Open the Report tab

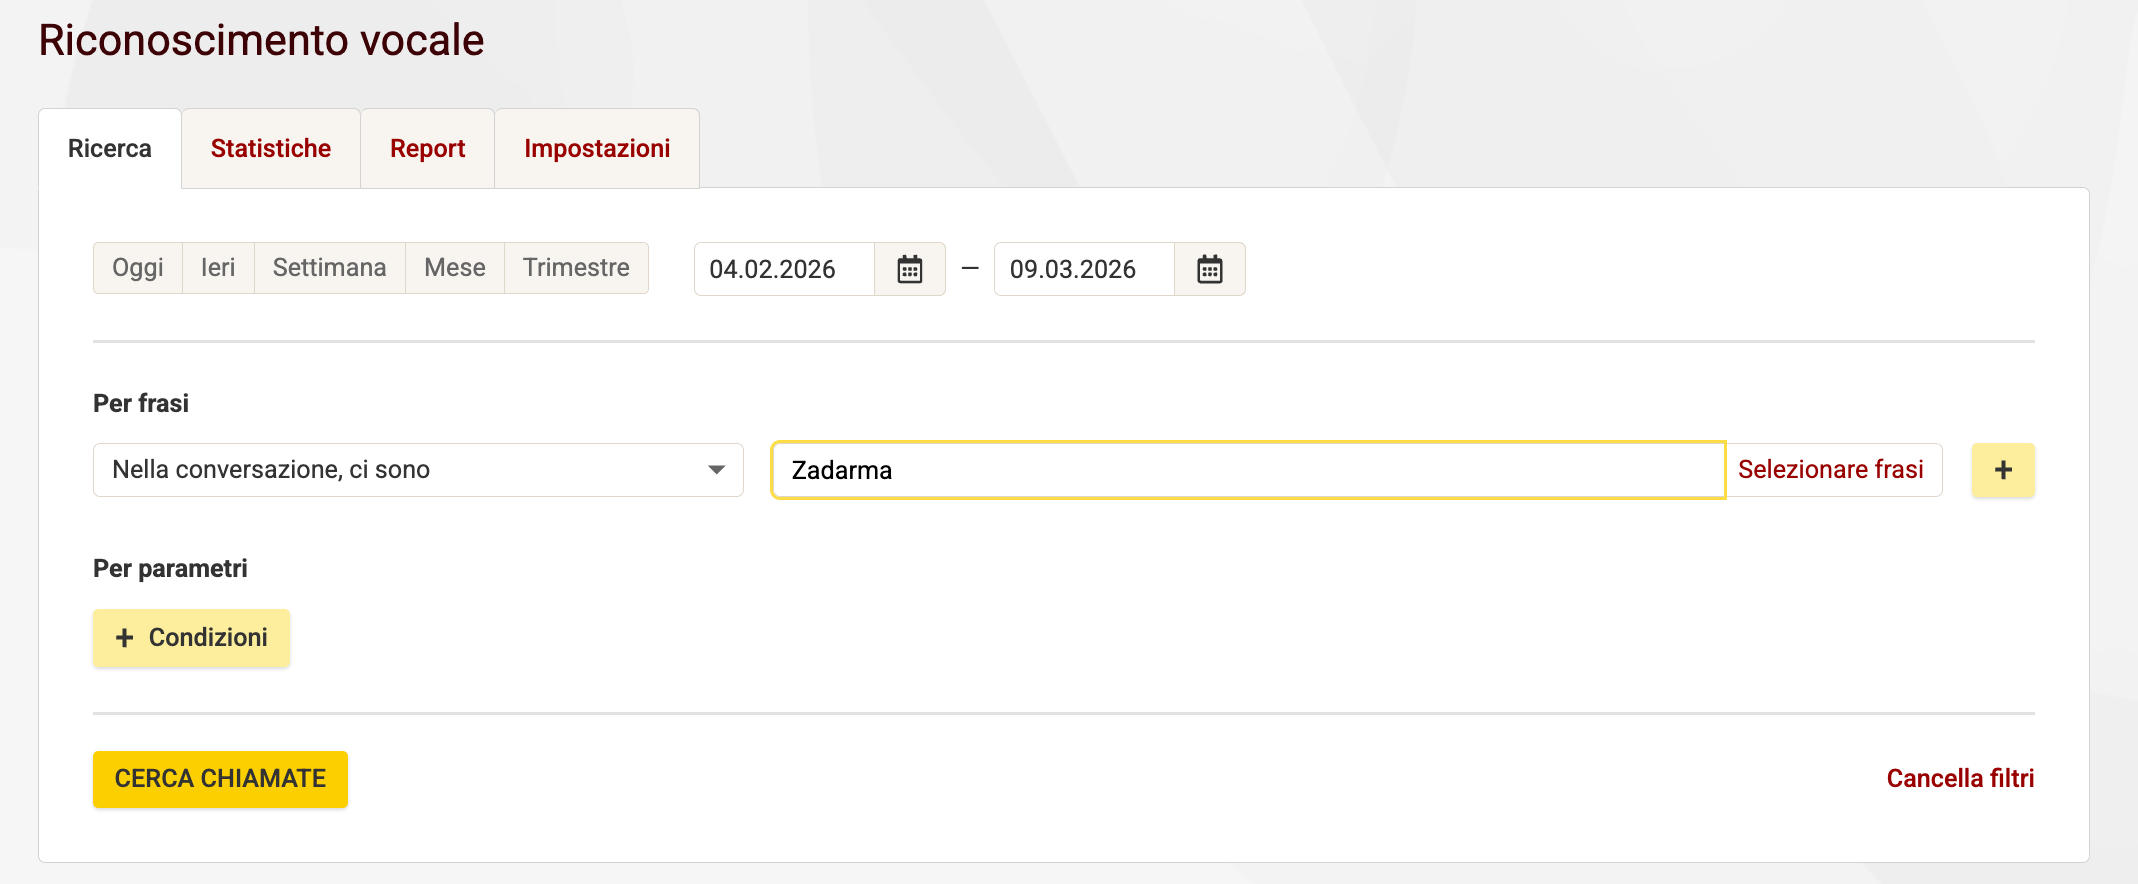(x=427, y=148)
